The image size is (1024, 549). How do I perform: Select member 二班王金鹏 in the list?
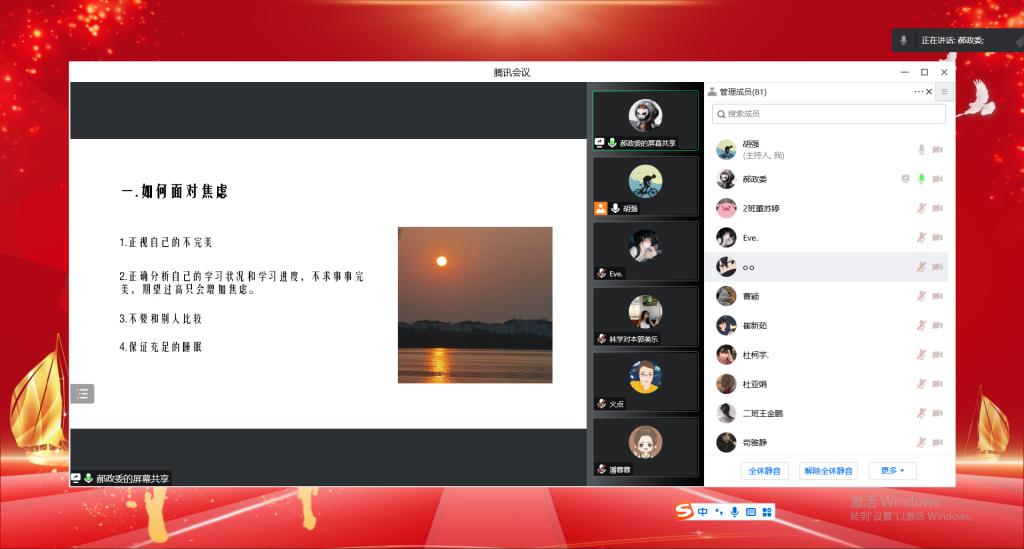click(x=762, y=413)
